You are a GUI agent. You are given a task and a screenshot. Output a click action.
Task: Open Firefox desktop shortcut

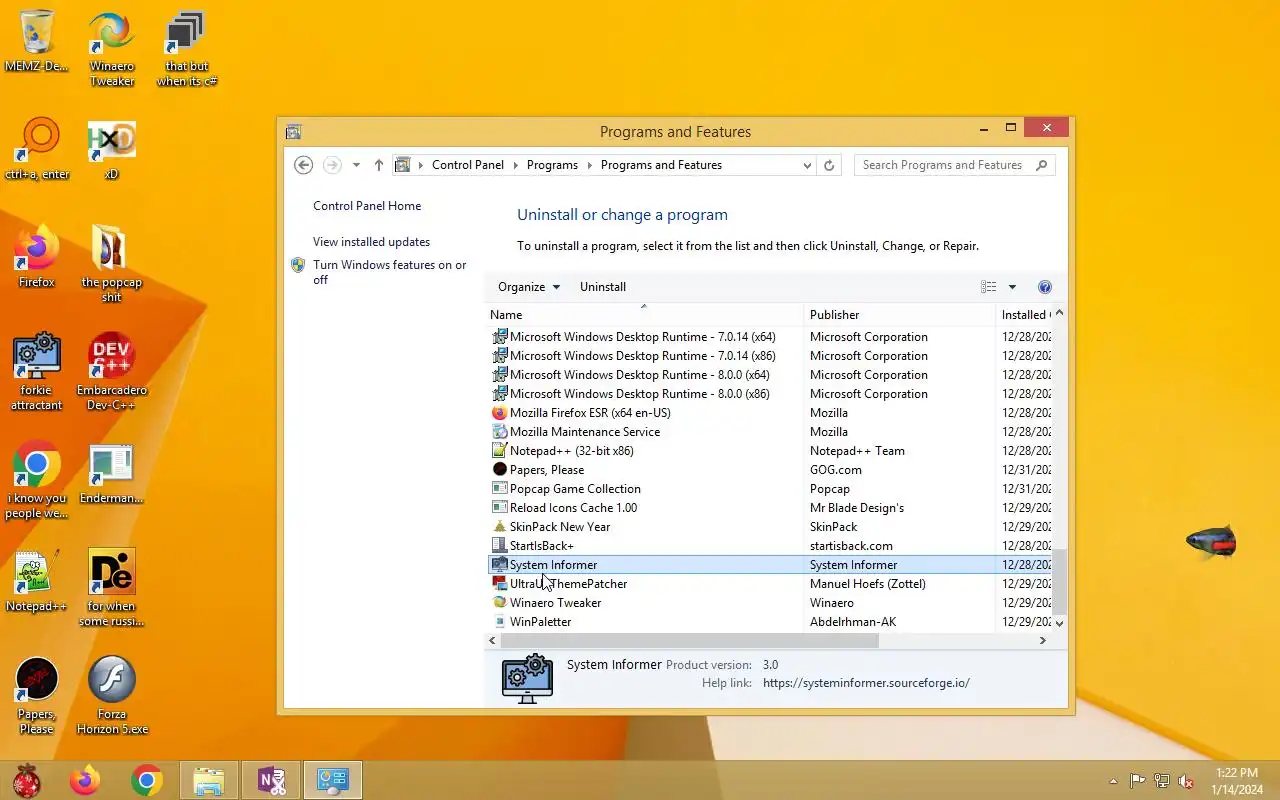(37, 258)
